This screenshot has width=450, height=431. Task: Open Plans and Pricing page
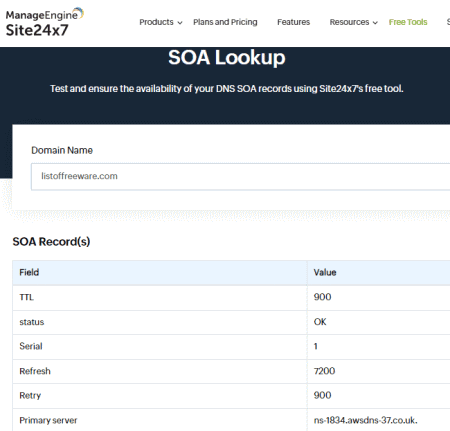click(x=225, y=22)
